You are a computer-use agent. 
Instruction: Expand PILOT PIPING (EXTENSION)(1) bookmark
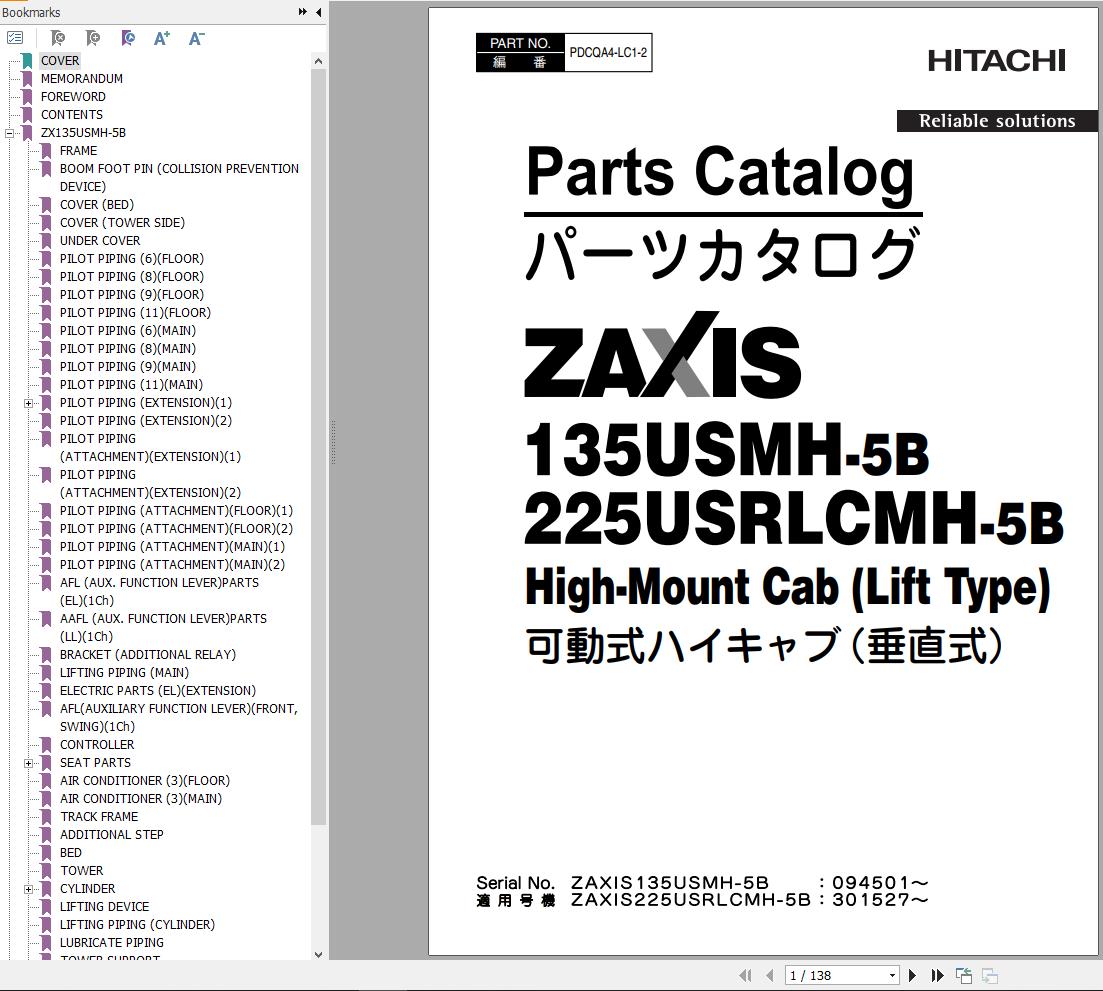point(28,403)
